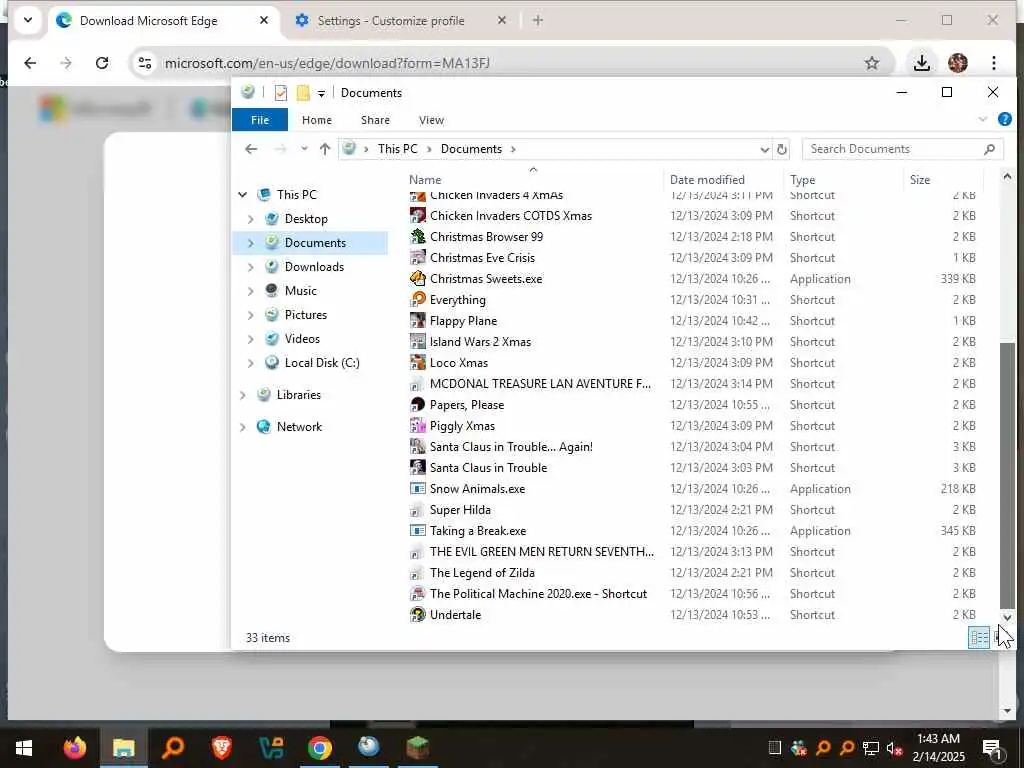Expand the Downloads tree node
The width and height of the screenshot is (1024, 768).
(251, 267)
